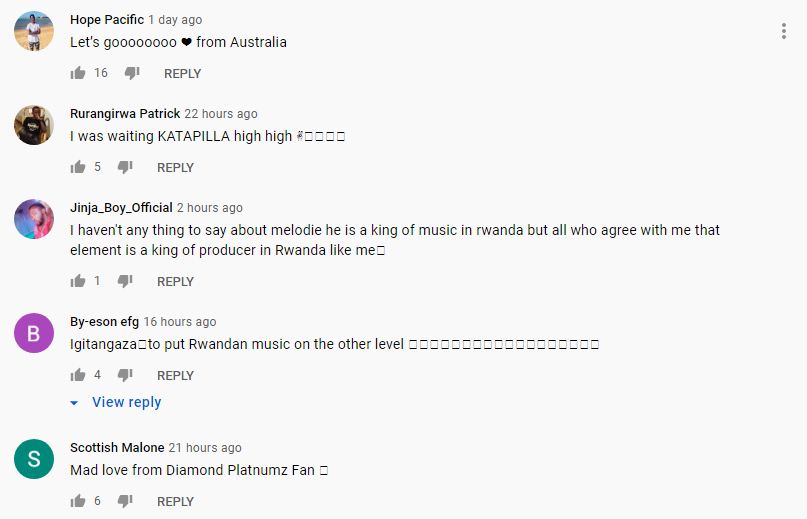Dislike By-eson efg's comment
The width and height of the screenshot is (807, 519).
125,375
